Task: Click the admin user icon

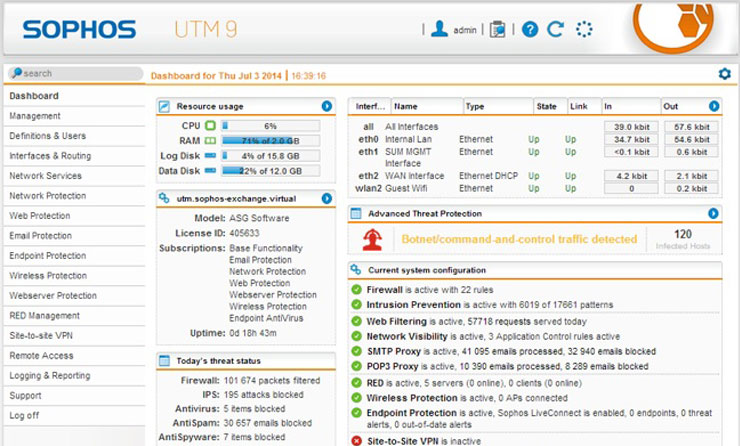Action: pyautogui.click(x=439, y=29)
